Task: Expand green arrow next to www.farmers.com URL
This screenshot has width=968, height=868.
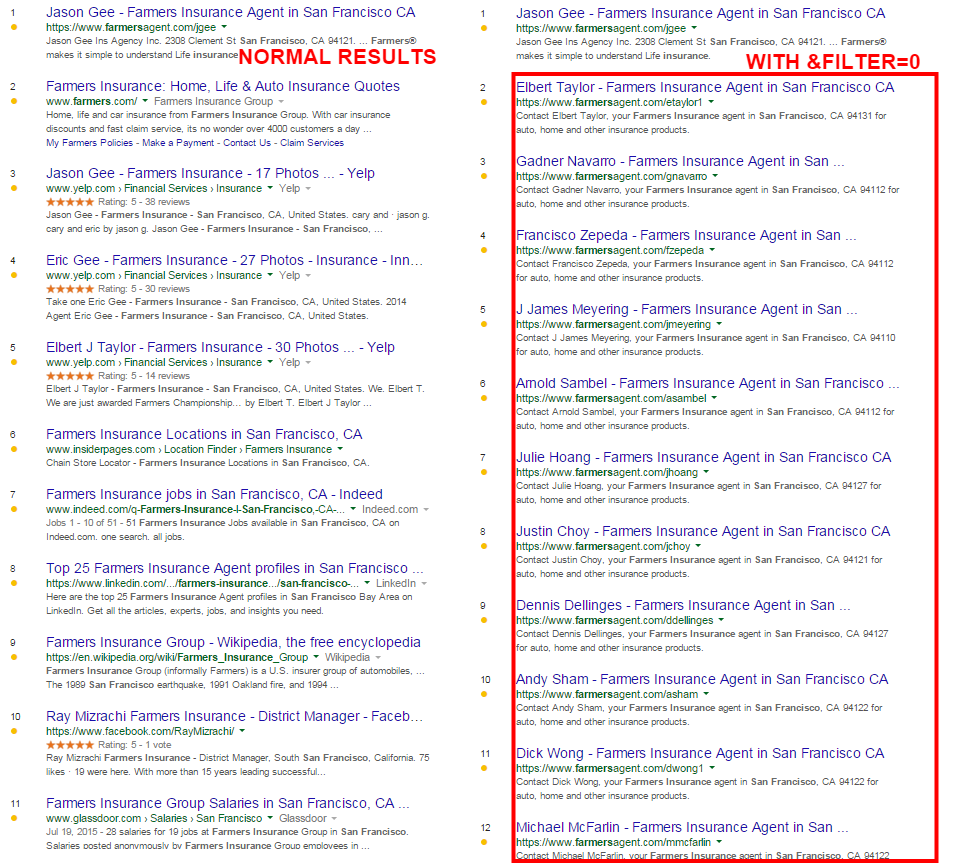Action: [146, 102]
